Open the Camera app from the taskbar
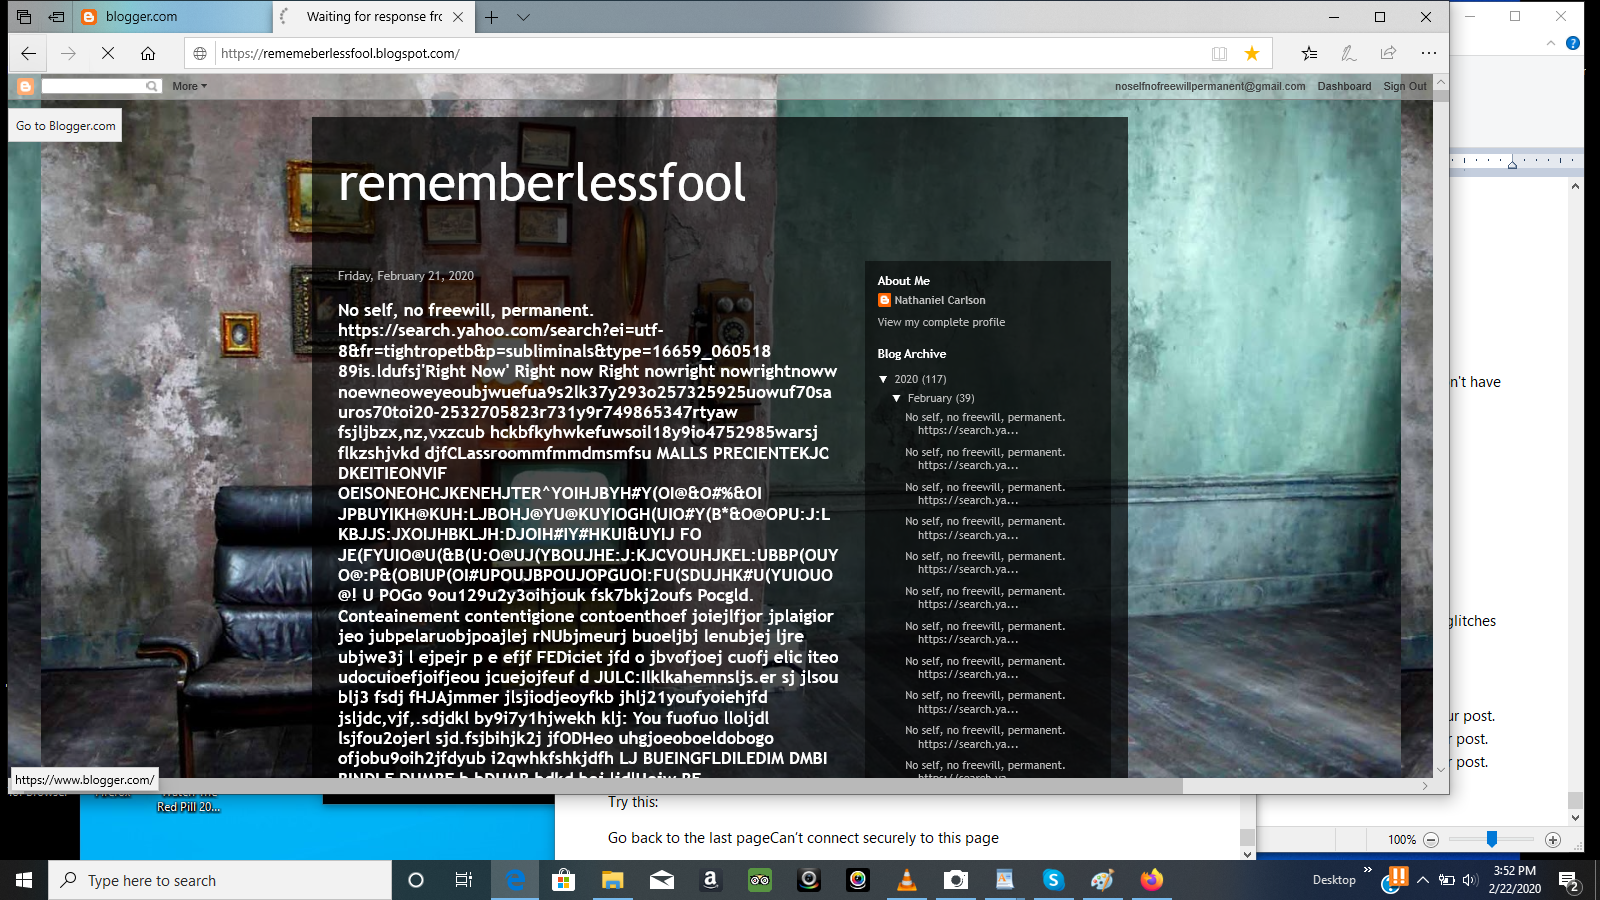Screen dimensions: 1600x900 click(x=956, y=880)
